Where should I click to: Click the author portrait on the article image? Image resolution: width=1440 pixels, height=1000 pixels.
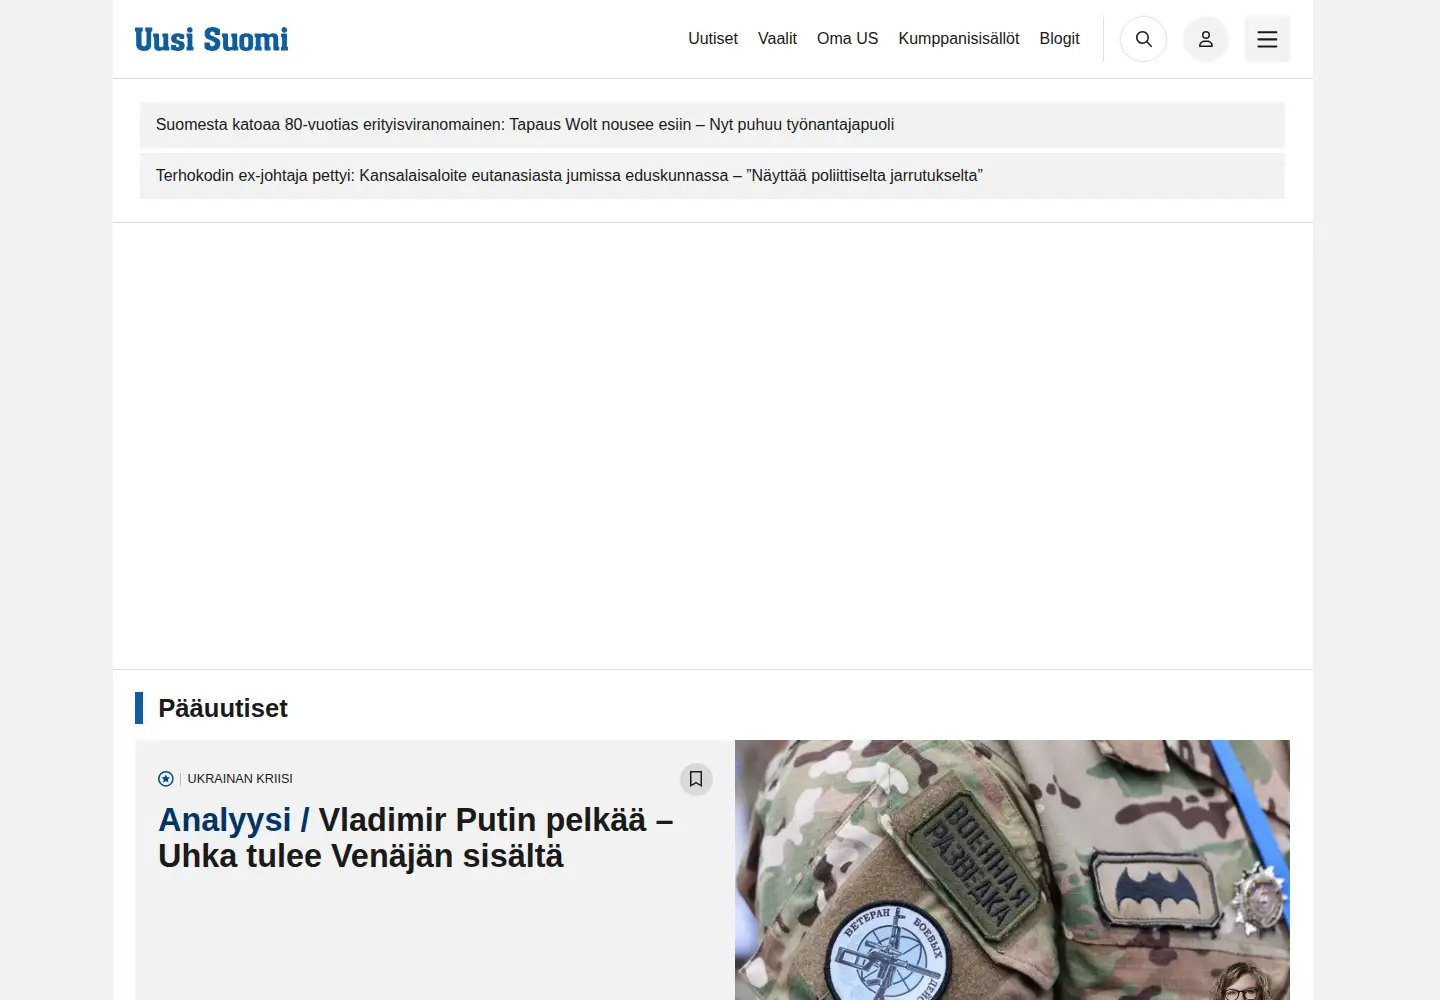[1241, 981]
